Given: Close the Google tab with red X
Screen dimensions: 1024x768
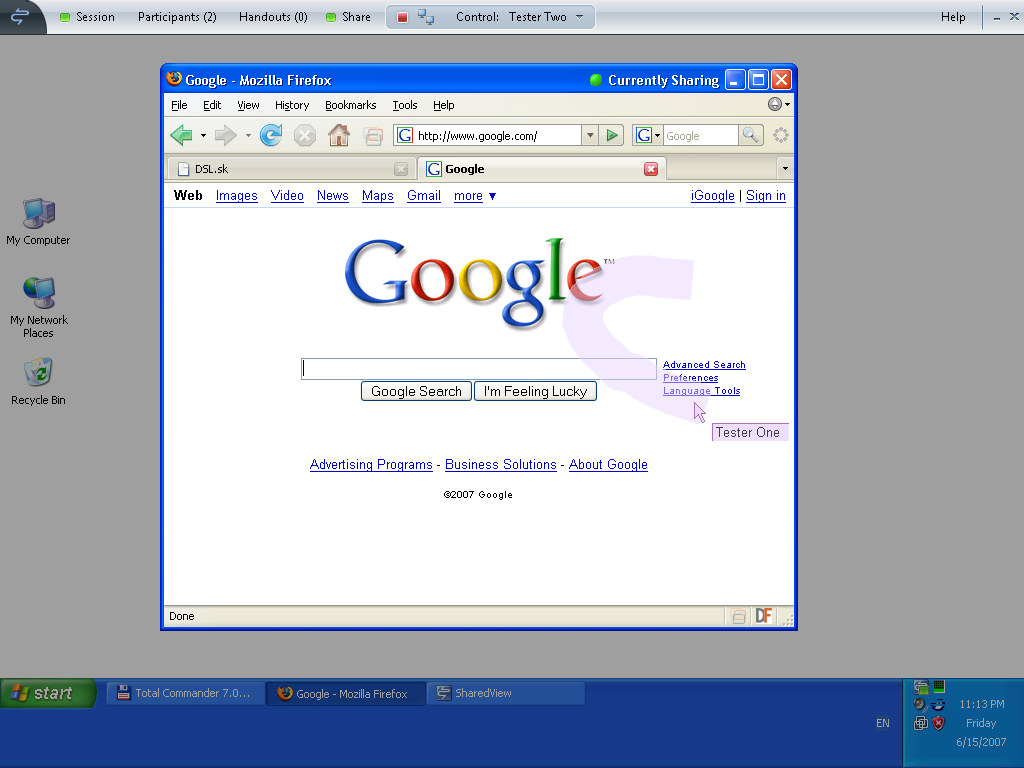Looking at the screenshot, I should tap(650, 169).
